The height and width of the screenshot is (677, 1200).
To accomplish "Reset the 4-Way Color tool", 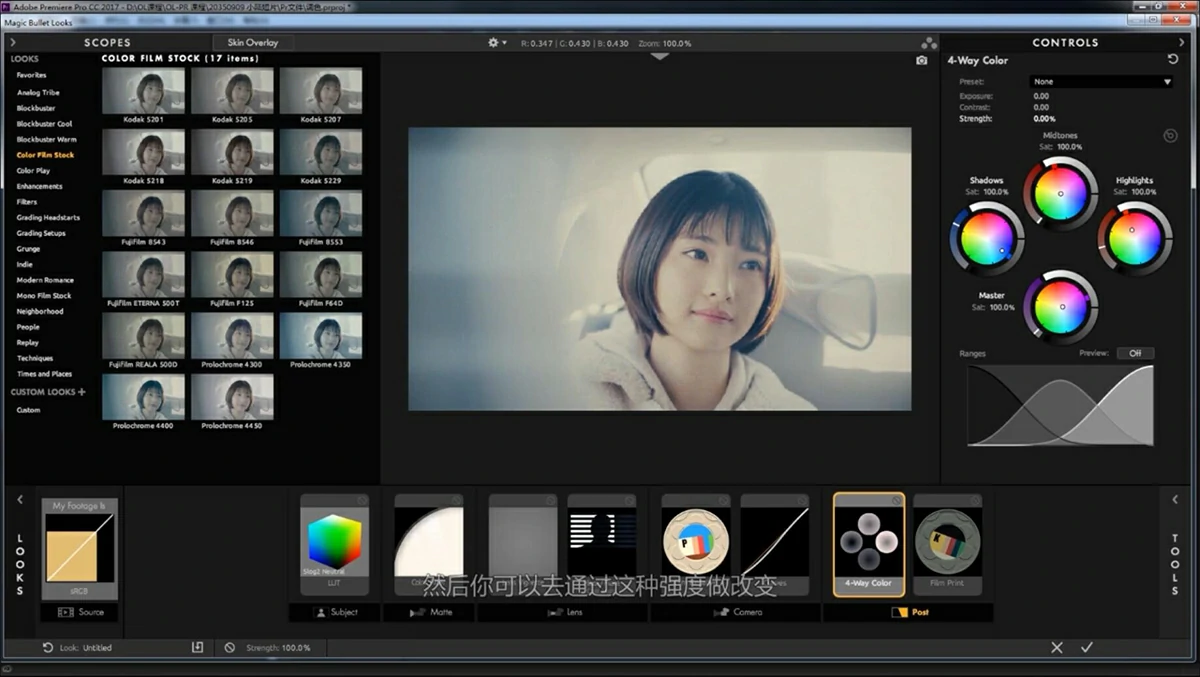I will (1173, 60).
